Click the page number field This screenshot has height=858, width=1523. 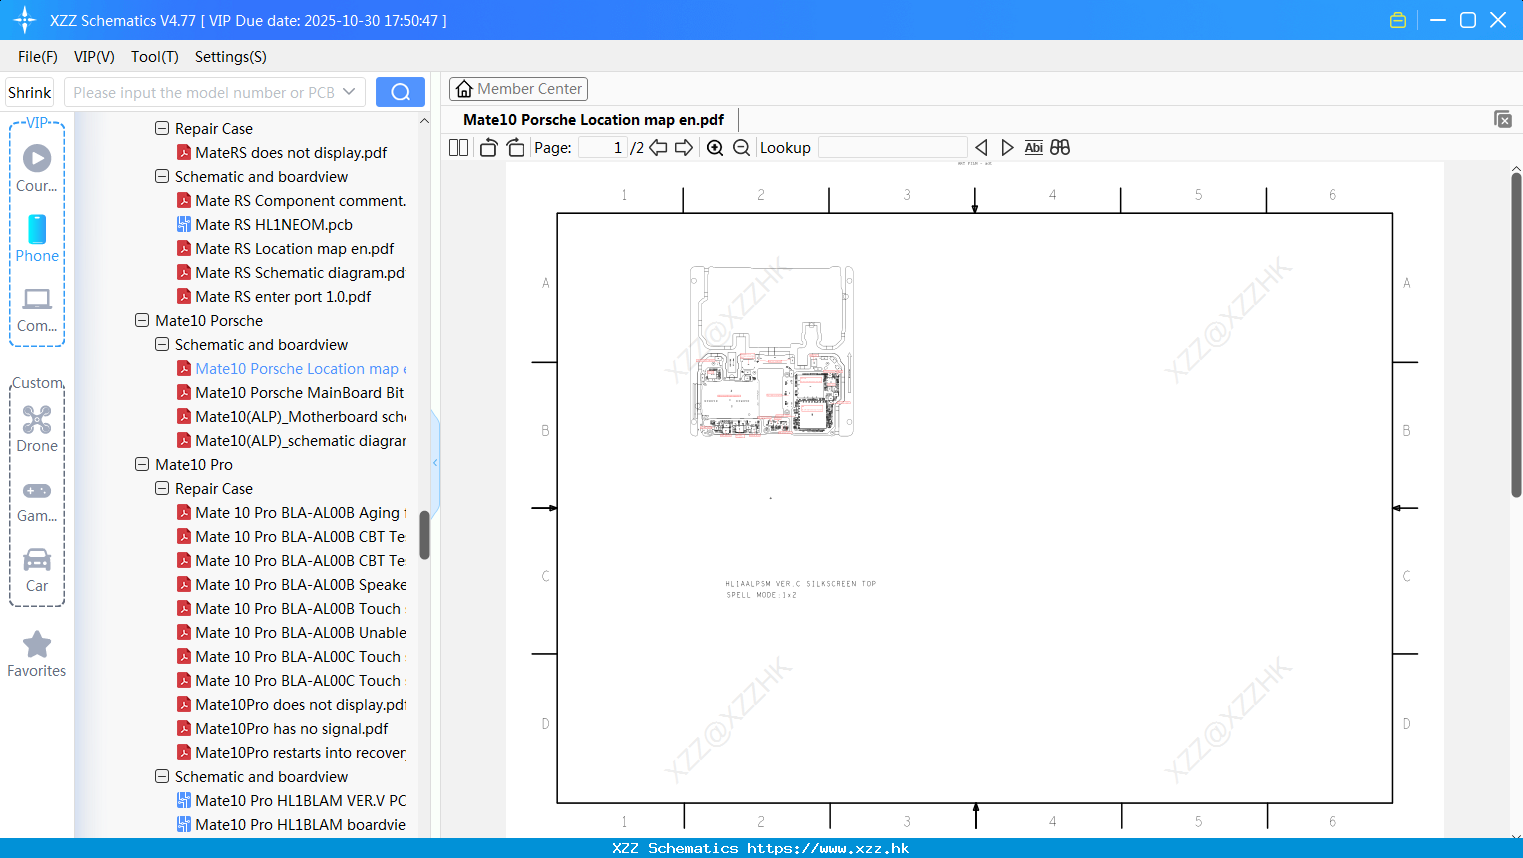point(603,147)
